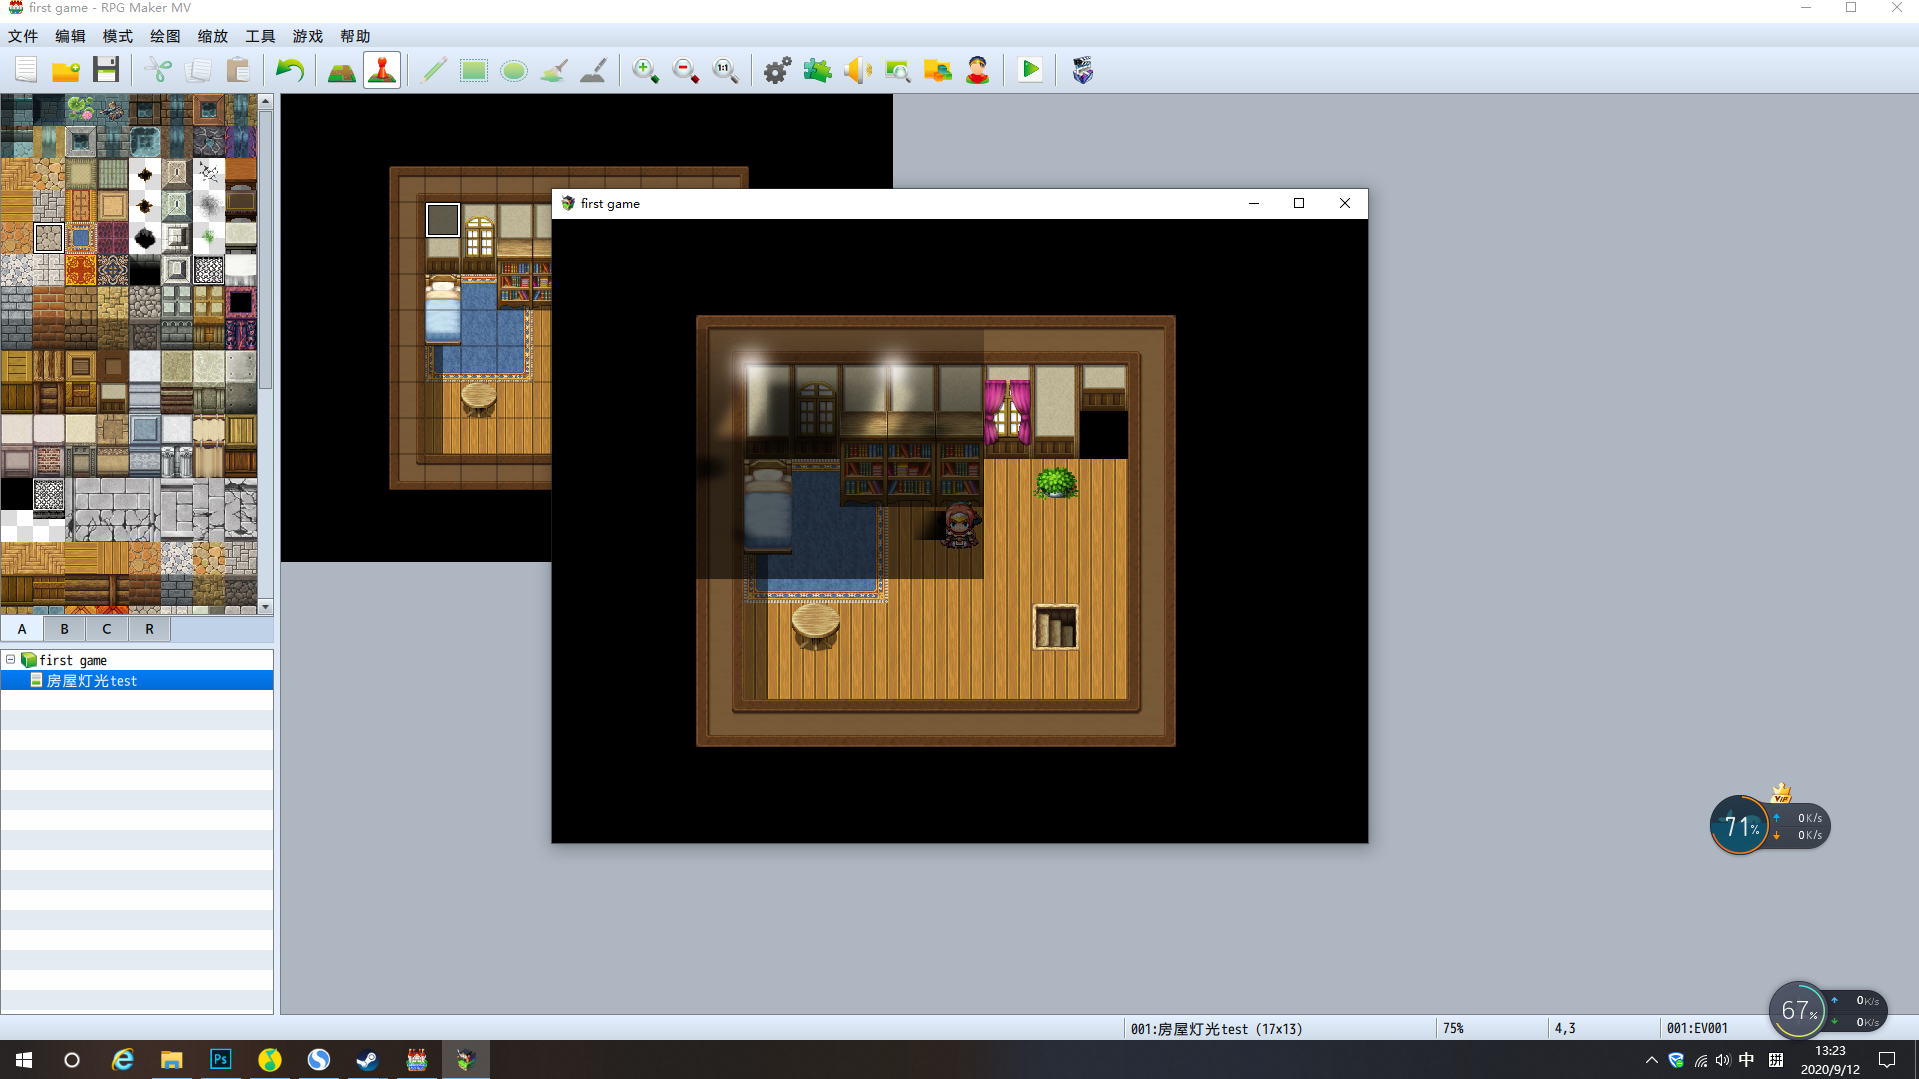Select the 房屋灯光test map in the tree
The width and height of the screenshot is (1919, 1079).
point(137,680)
